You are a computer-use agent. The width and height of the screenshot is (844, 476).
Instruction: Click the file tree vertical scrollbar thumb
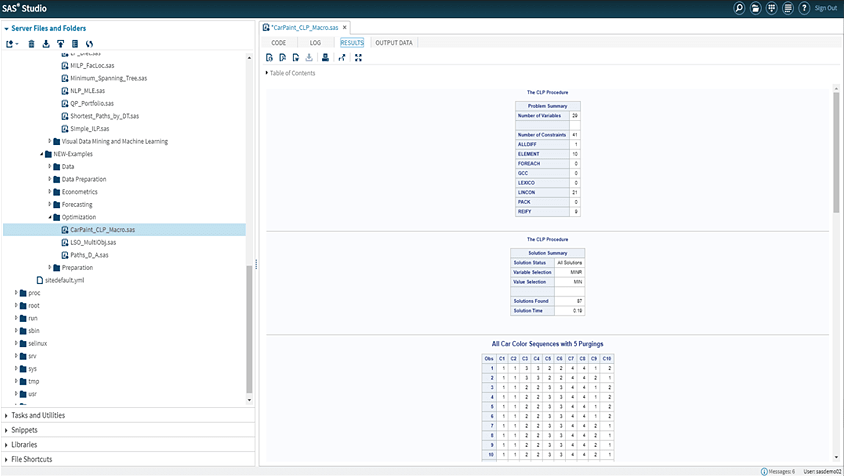point(249,329)
